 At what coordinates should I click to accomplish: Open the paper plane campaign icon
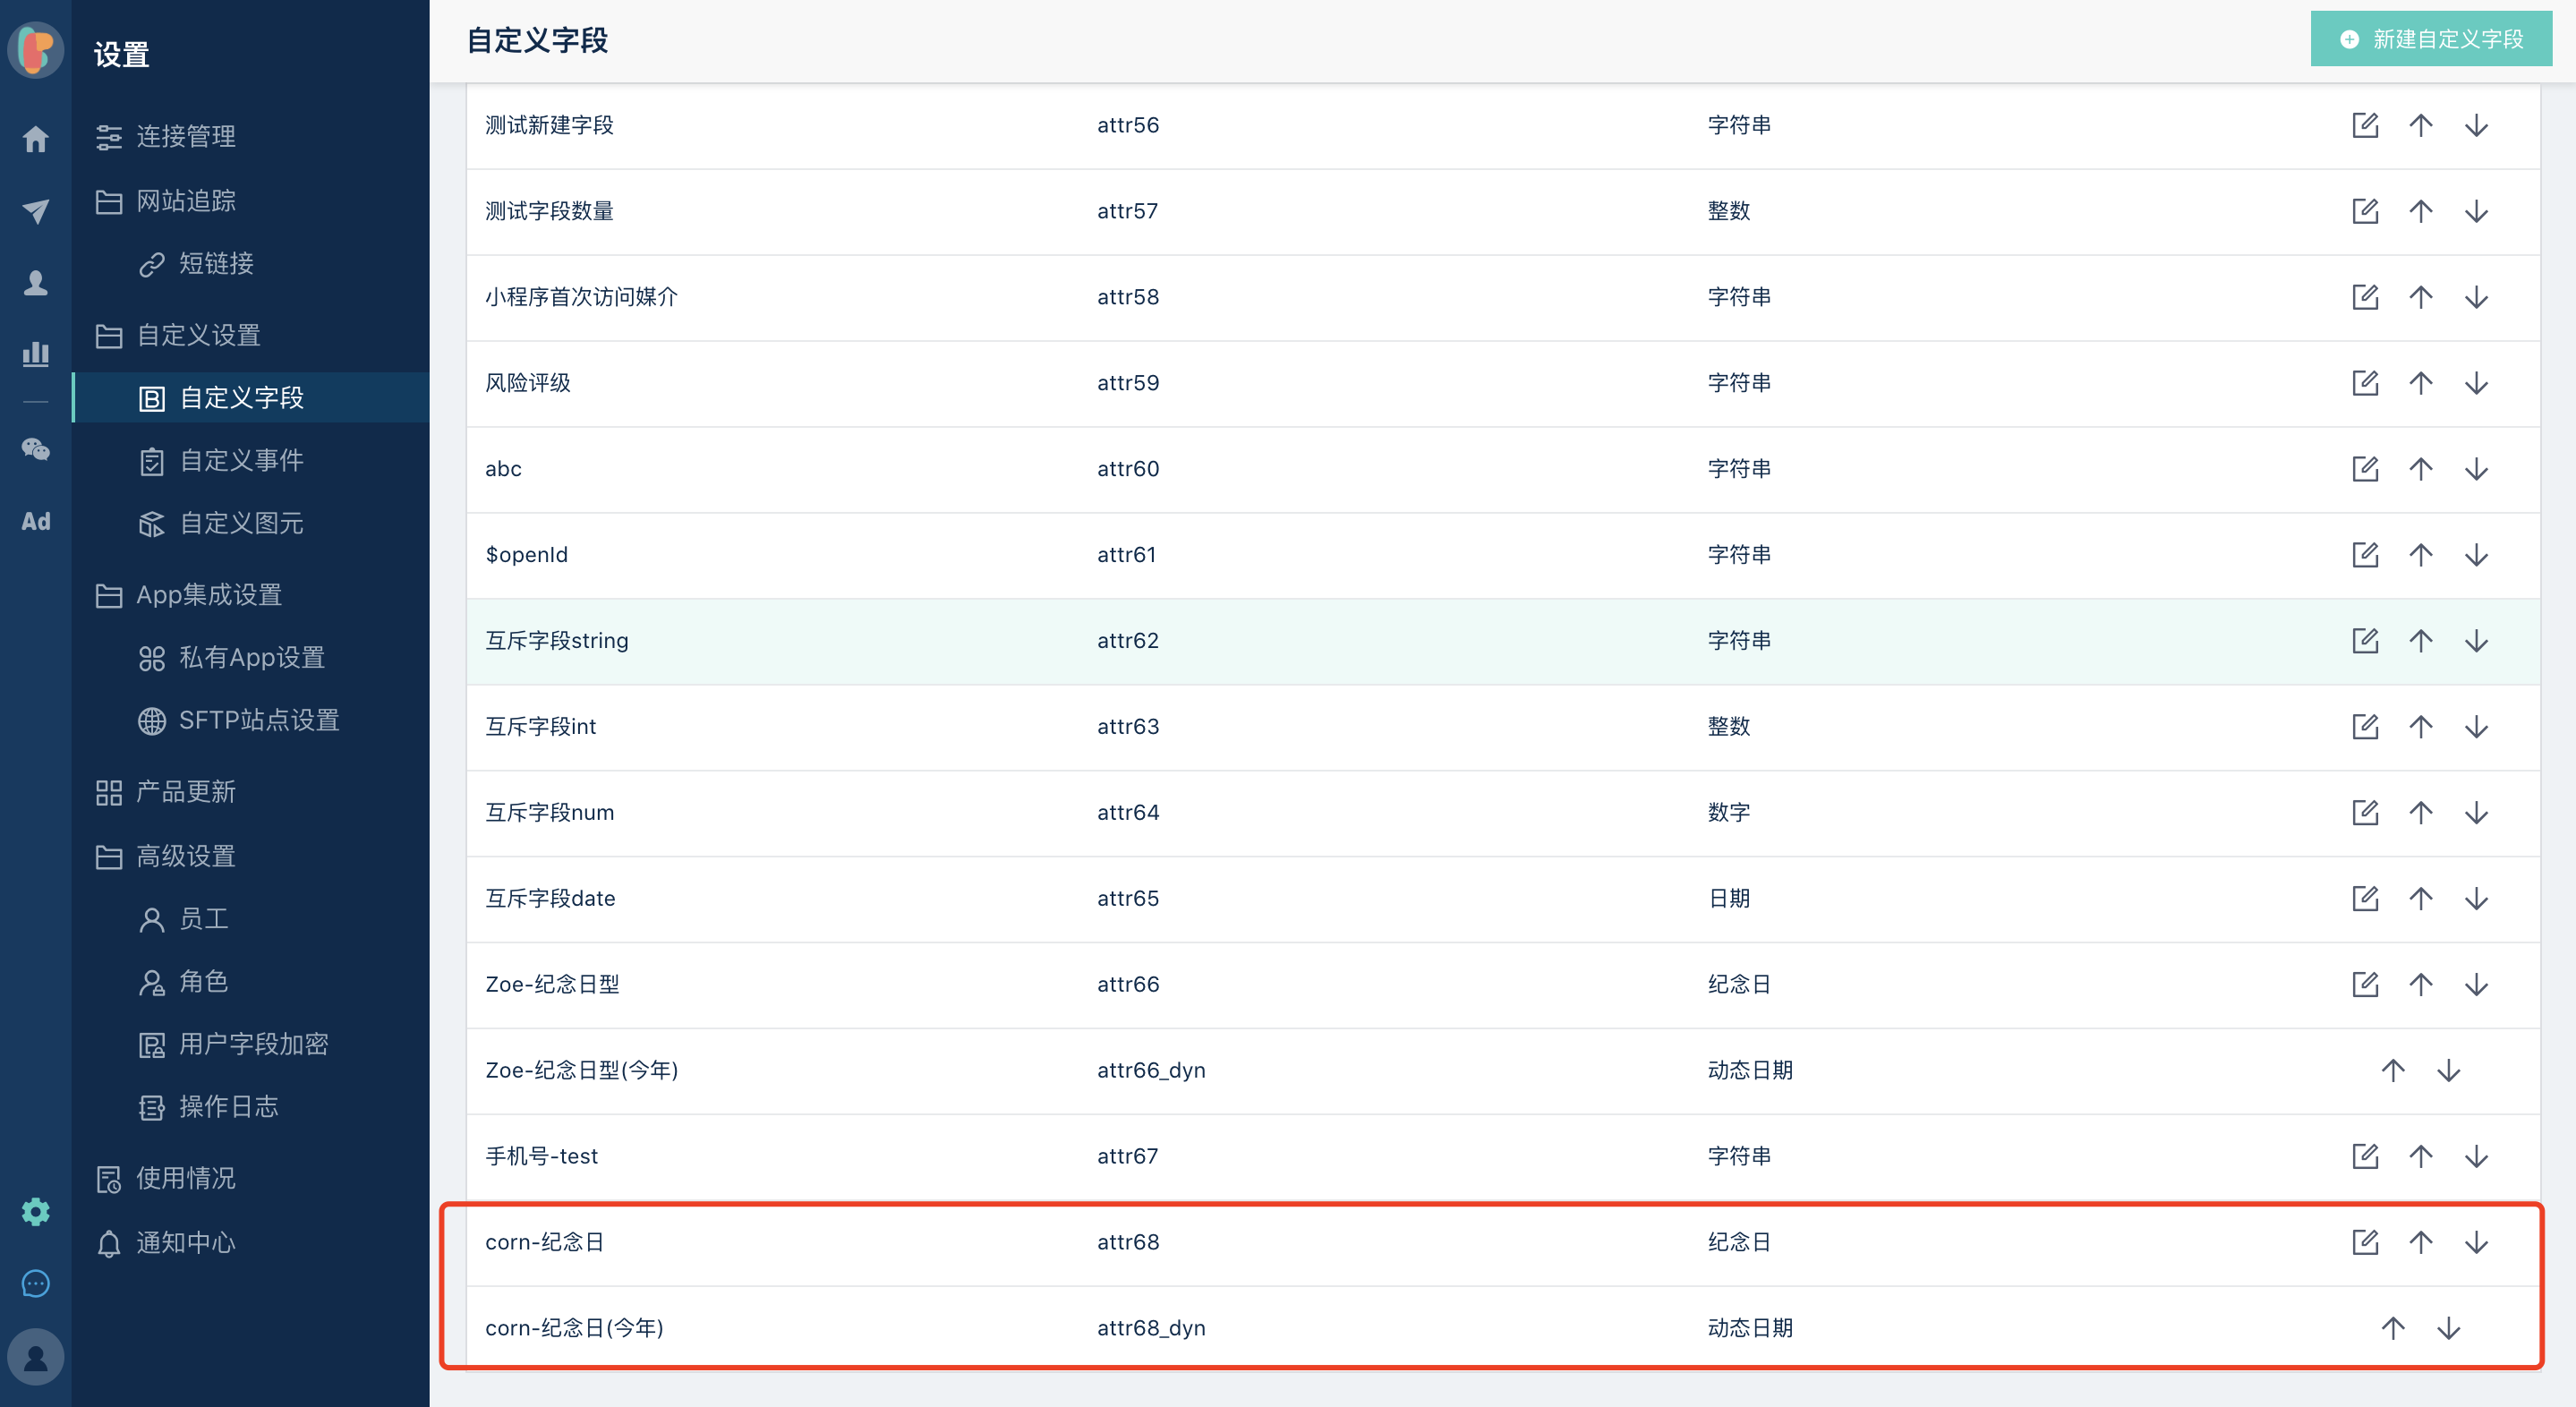[36, 211]
